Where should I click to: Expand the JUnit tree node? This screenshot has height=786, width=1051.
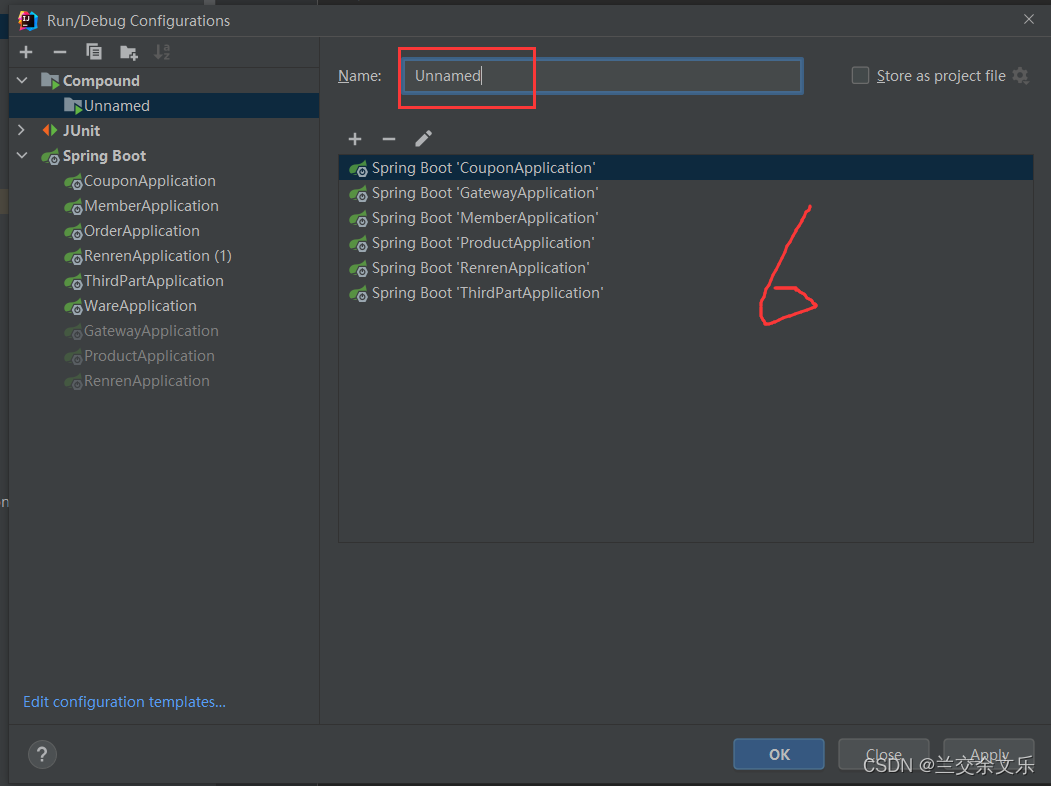22,130
